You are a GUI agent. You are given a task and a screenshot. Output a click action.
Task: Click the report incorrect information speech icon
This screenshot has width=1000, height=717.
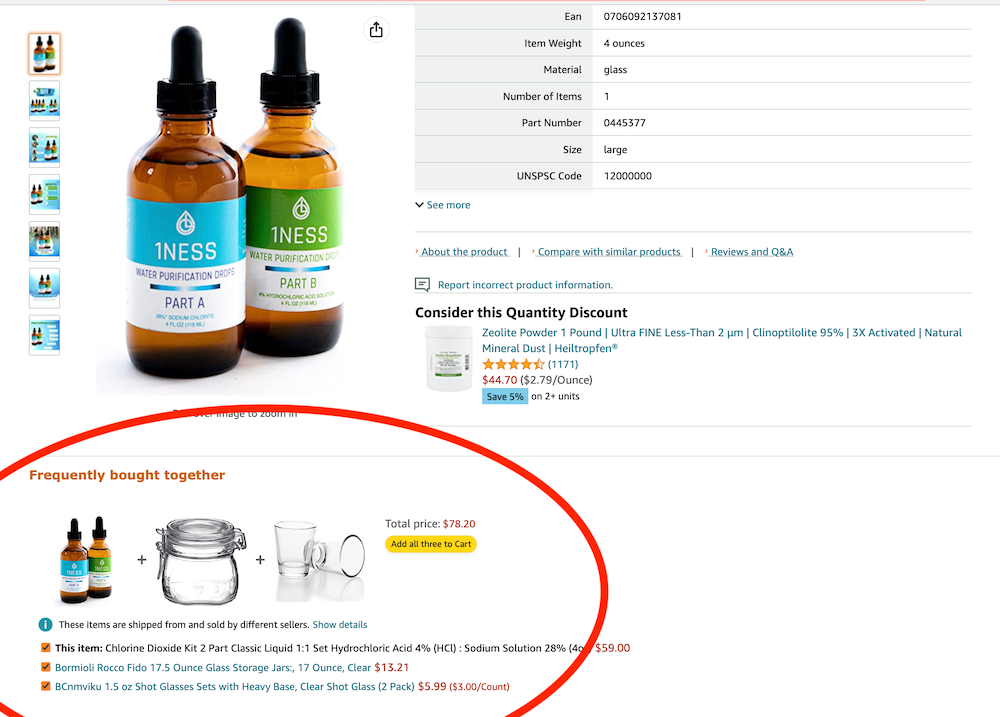422,285
